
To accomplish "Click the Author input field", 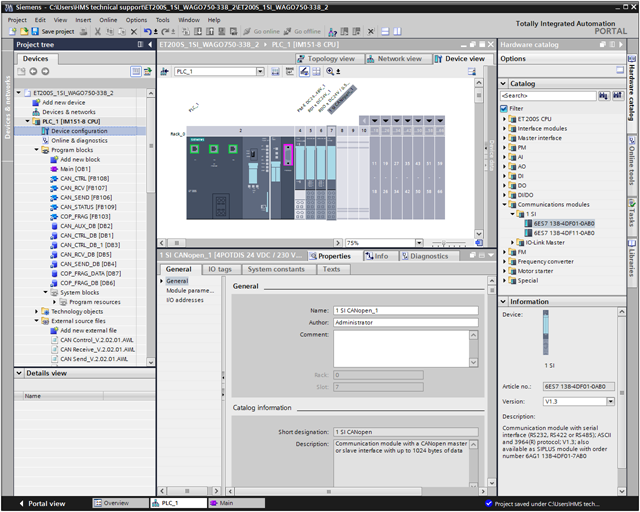I will [x=406, y=323].
